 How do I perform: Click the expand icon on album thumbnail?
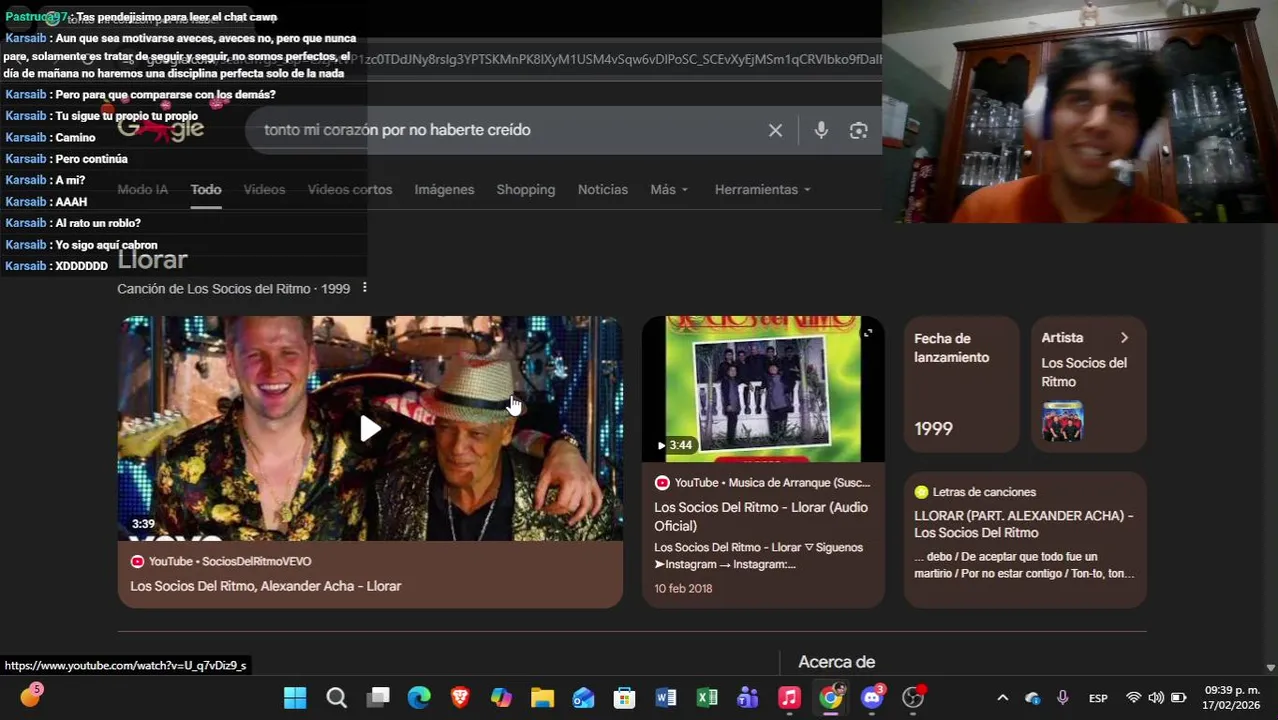pyautogui.click(x=868, y=333)
